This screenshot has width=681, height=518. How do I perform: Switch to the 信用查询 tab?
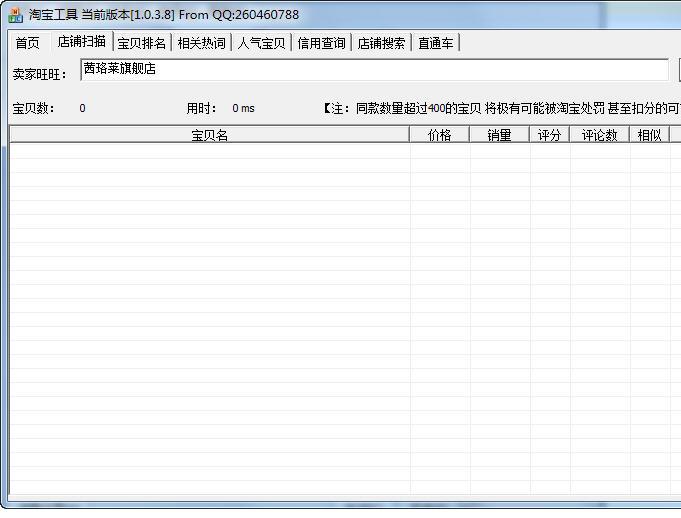click(321, 43)
